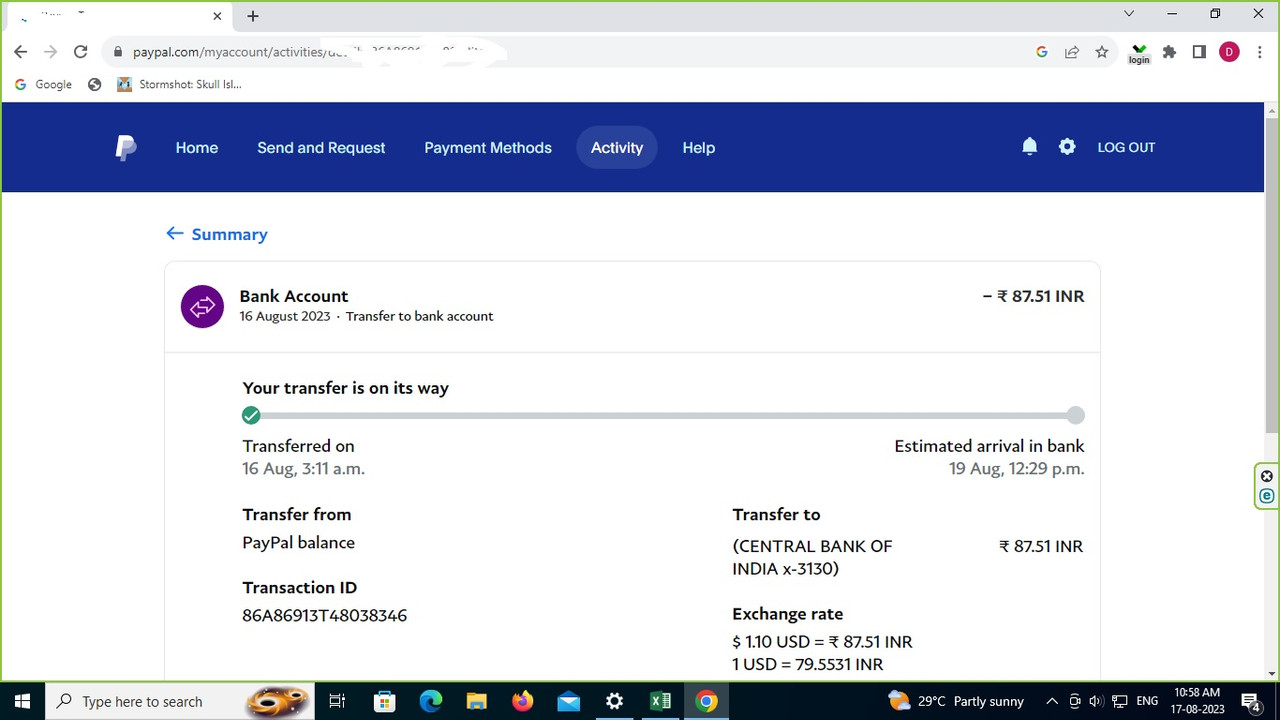
Task: Click the grey estimated arrival marker
Action: (x=1075, y=415)
